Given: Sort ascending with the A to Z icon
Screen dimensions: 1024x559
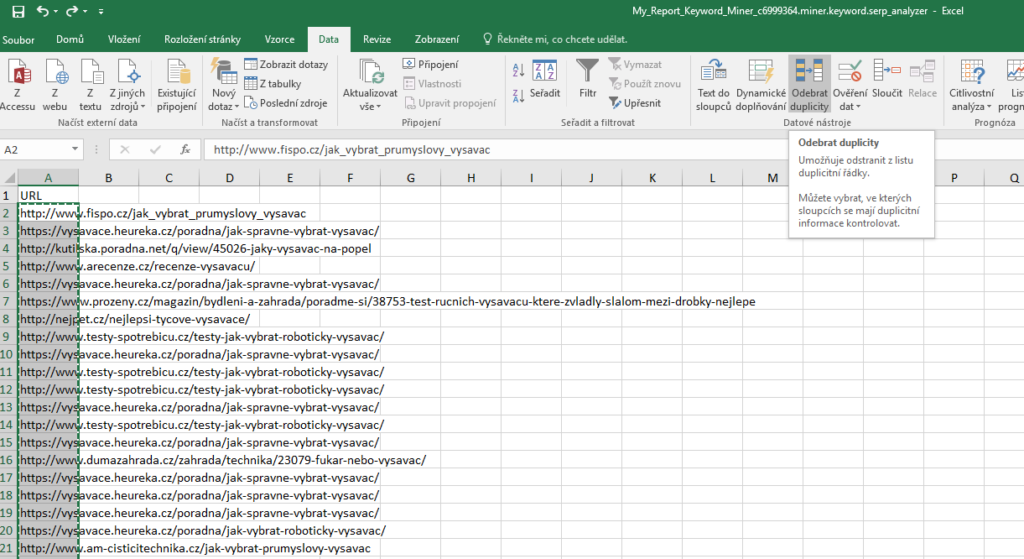Looking at the screenshot, I should pos(519,70).
